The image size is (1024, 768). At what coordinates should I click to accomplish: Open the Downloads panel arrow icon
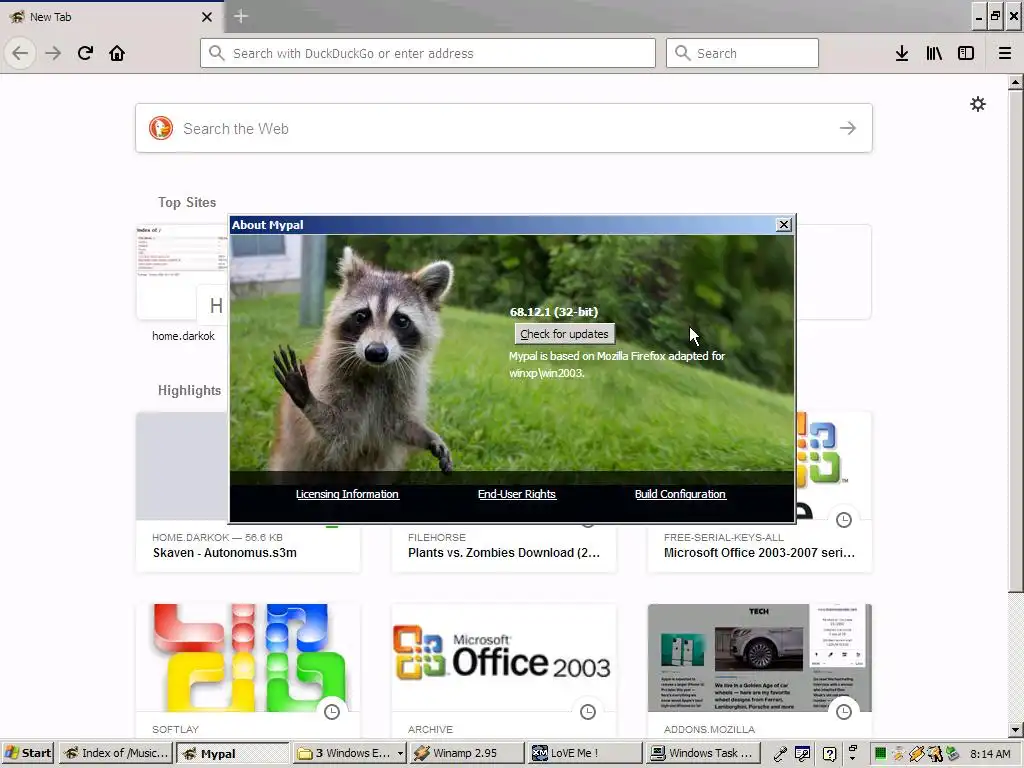click(x=902, y=53)
